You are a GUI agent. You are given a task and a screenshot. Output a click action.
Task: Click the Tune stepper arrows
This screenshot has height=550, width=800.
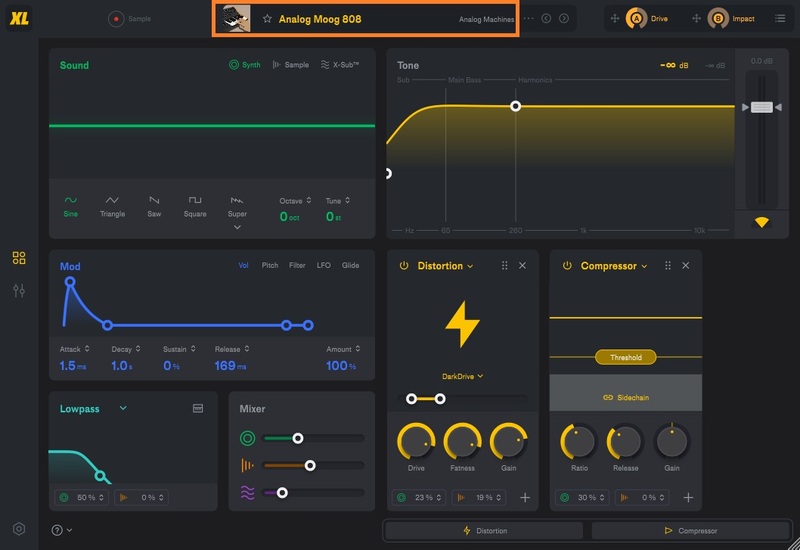click(x=347, y=201)
